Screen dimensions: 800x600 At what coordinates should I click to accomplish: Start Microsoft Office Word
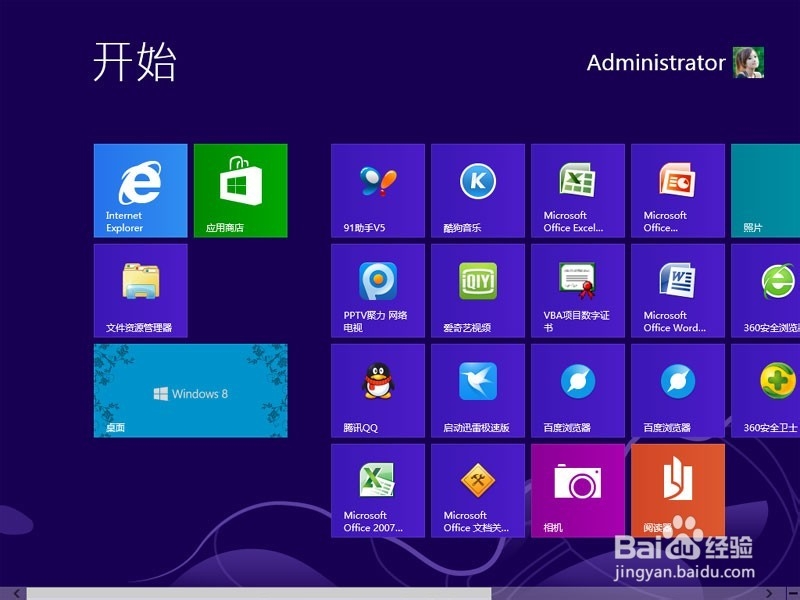click(x=677, y=290)
